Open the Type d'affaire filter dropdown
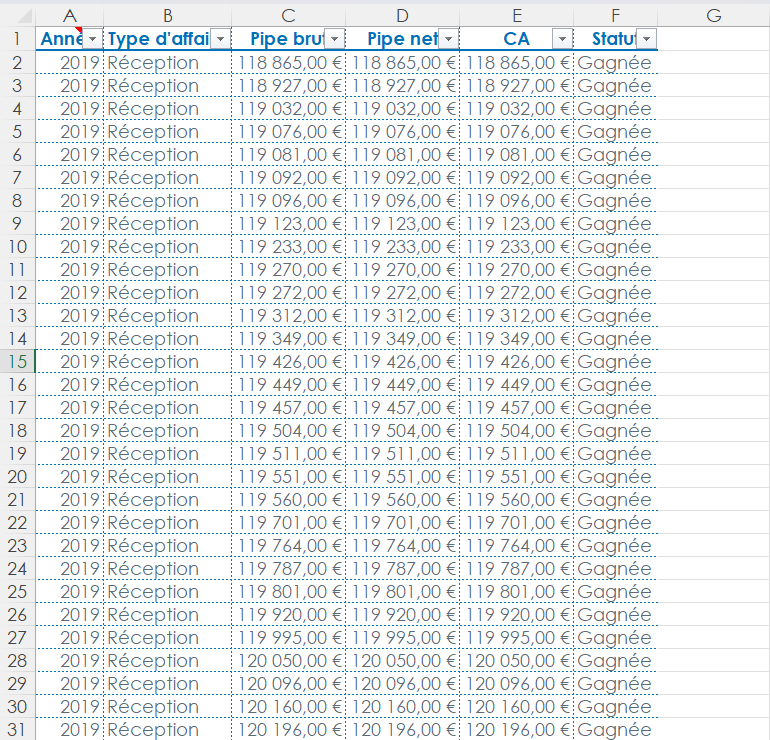The image size is (770, 740). coord(220,39)
